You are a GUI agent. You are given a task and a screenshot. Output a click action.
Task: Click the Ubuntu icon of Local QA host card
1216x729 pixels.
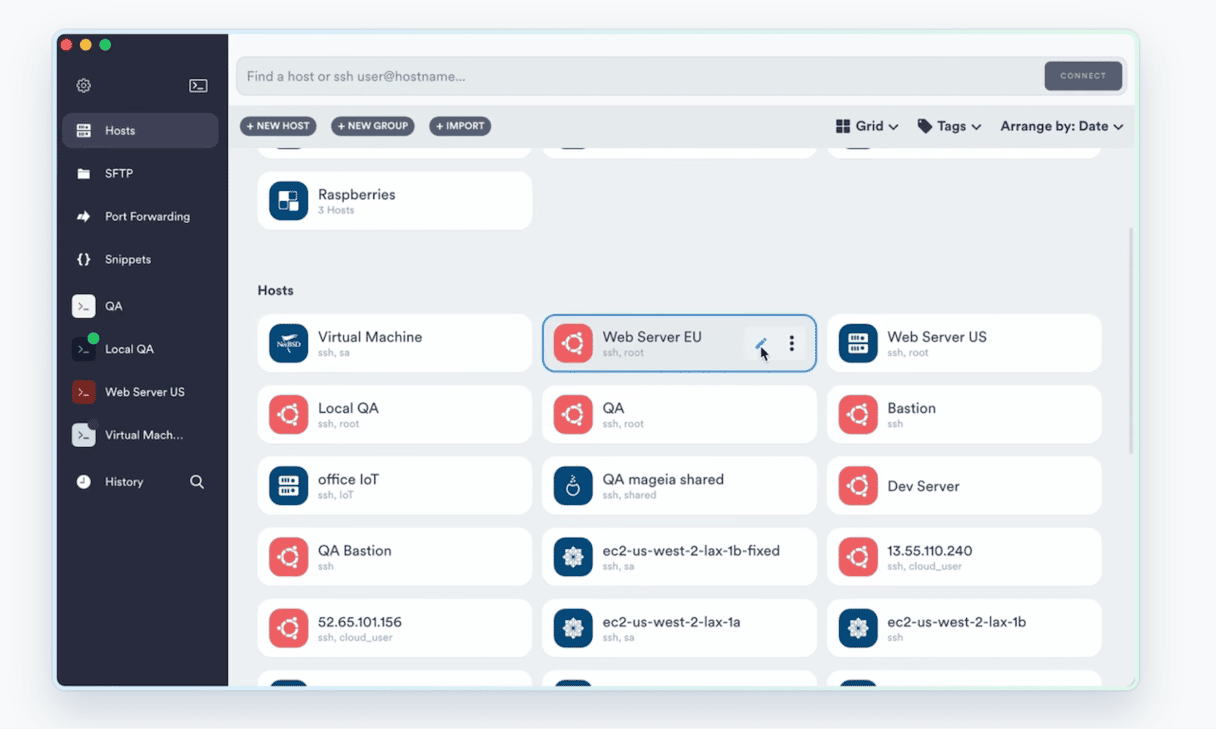click(289, 414)
